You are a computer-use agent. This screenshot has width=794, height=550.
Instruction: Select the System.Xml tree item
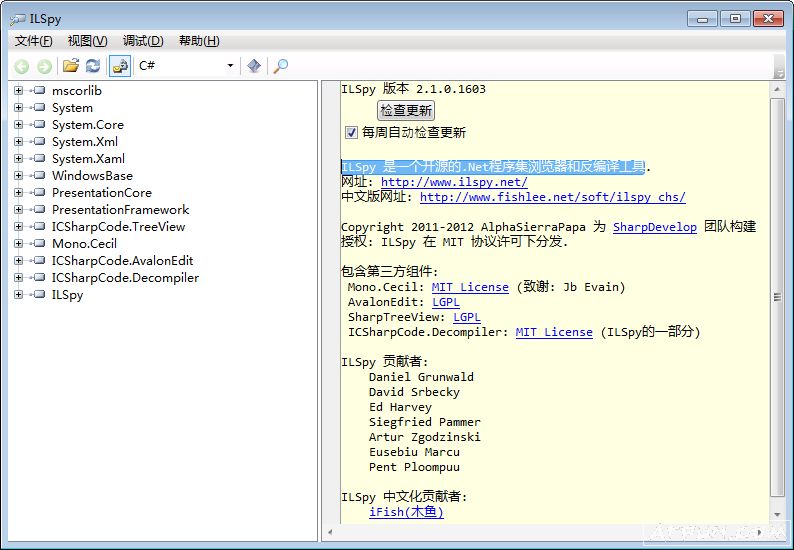pos(85,142)
